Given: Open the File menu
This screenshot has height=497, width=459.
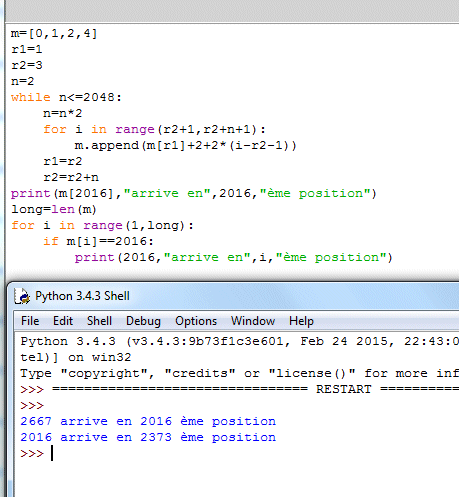Looking at the screenshot, I should 30,321.
